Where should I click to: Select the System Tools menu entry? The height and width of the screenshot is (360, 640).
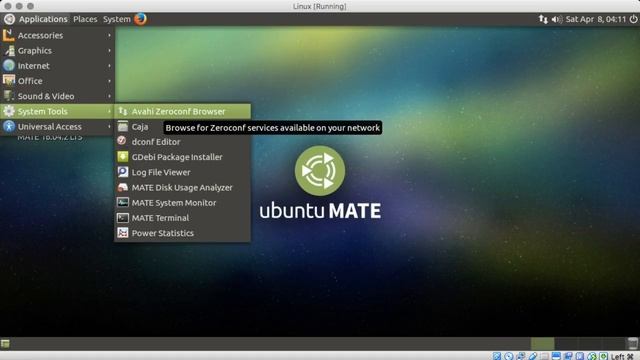58,111
